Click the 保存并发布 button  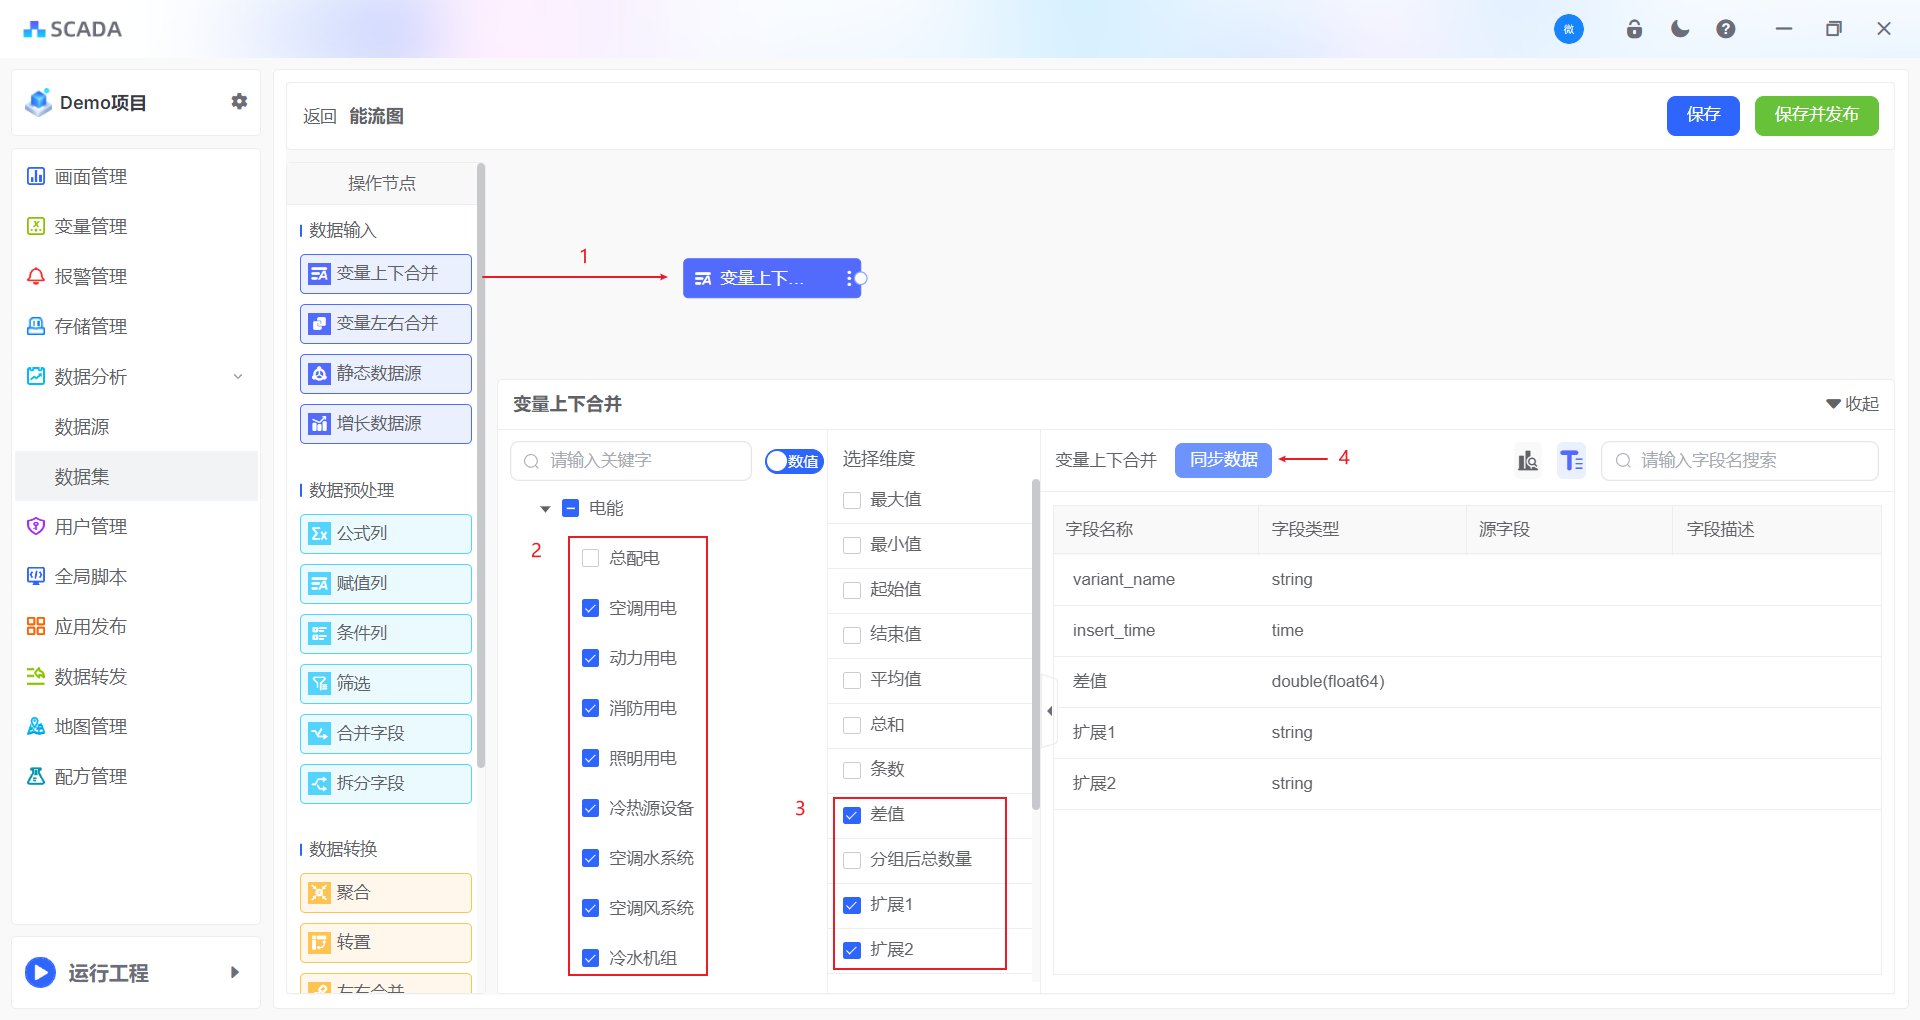coord(1816,115)
